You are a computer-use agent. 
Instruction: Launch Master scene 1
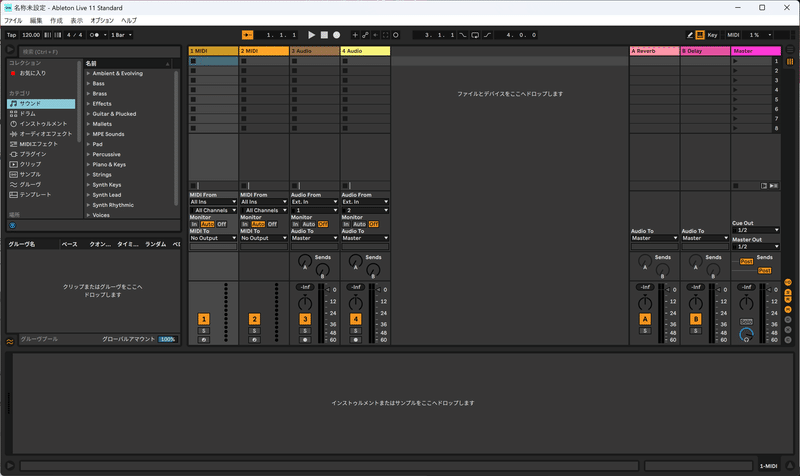pyautogui.click(x=735, y=61)
